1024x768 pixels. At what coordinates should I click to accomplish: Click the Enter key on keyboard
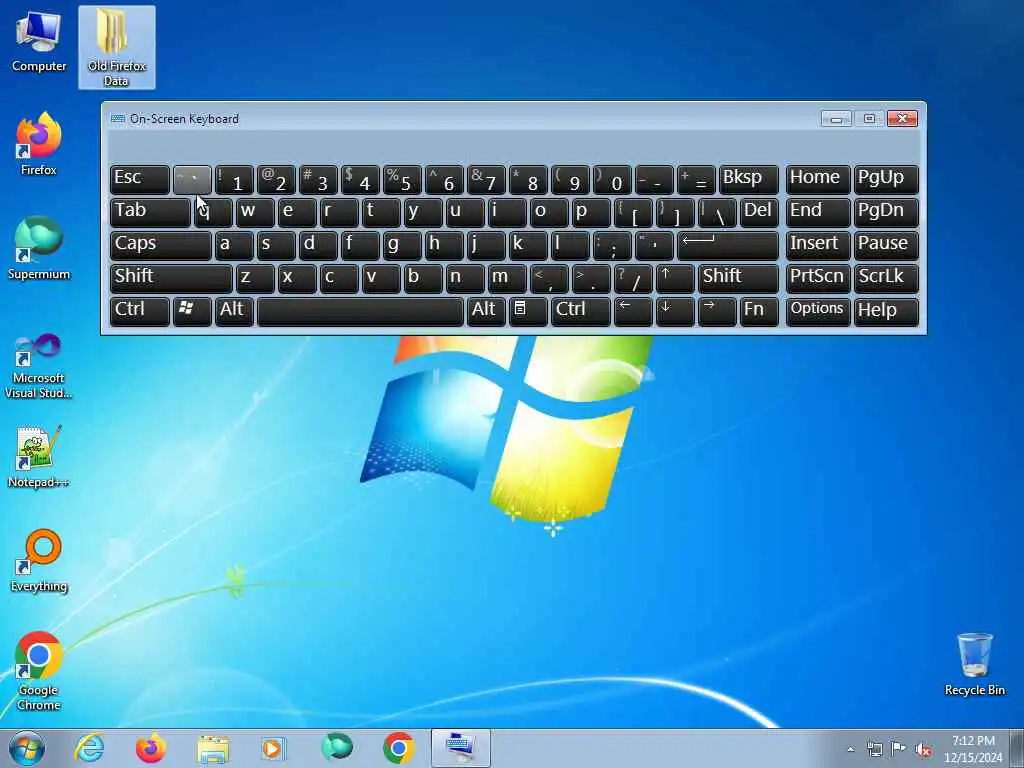(x=728, y=246)
